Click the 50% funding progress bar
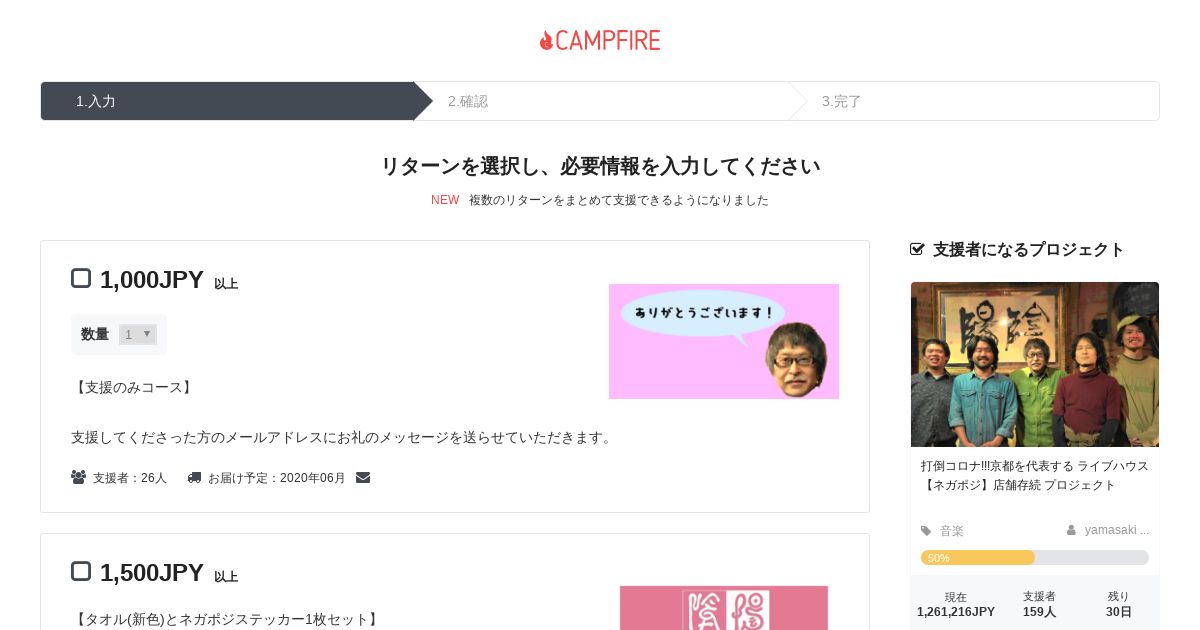This screenshot has width=1200, height=630. (x=1035, y=558)
